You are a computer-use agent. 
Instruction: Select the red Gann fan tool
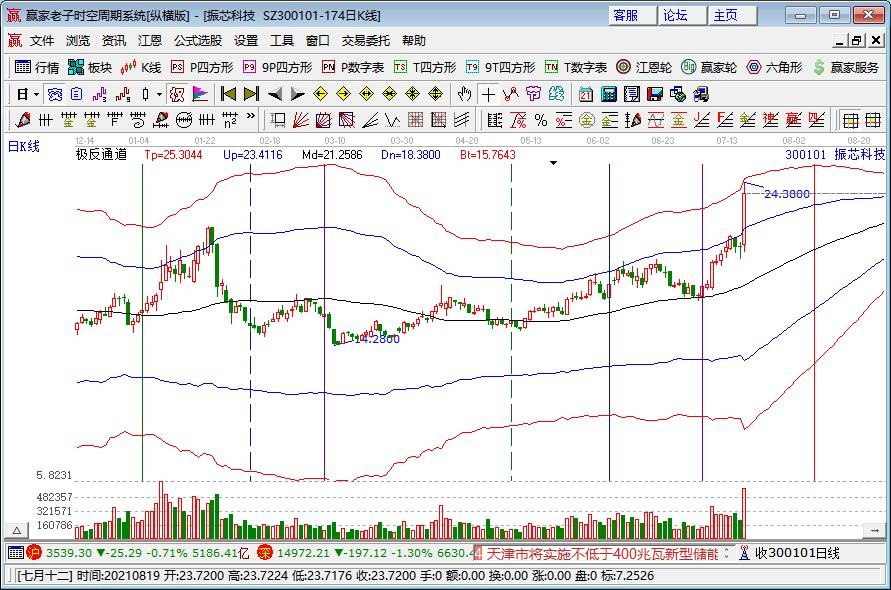[300, 120]
